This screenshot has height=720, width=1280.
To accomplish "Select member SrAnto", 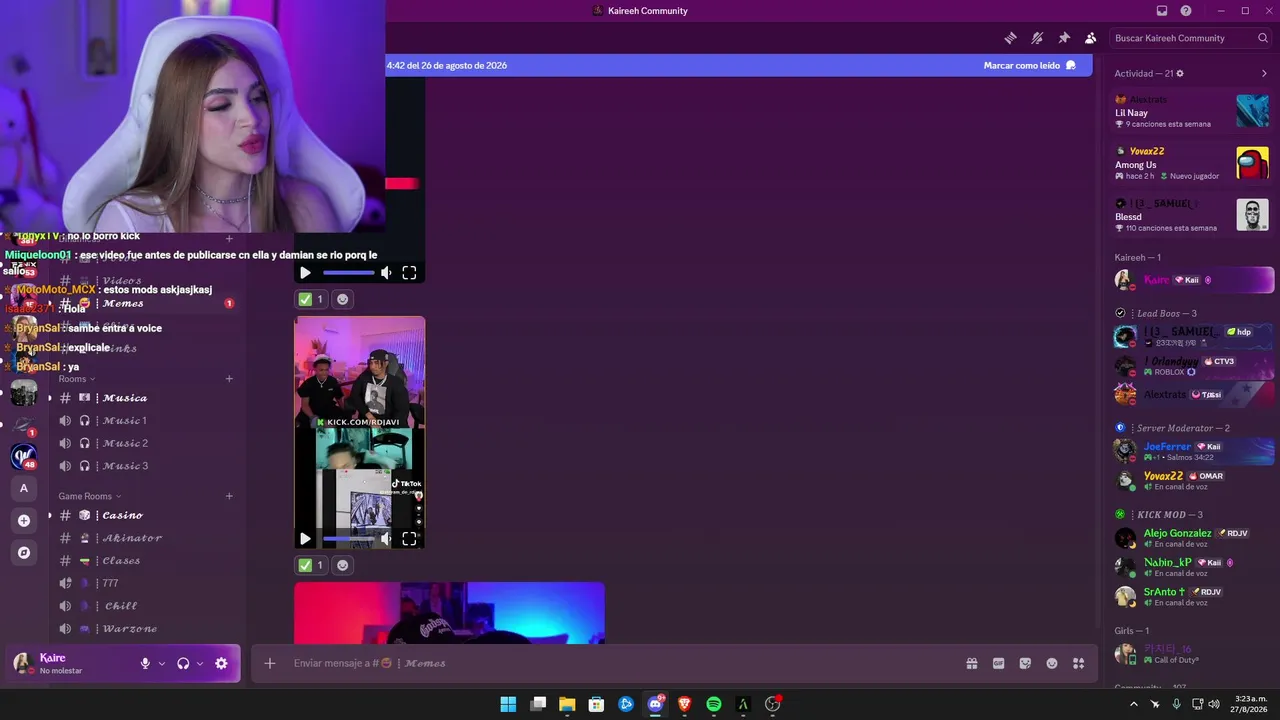I will pyautogui.click(x=1194, y=597).
